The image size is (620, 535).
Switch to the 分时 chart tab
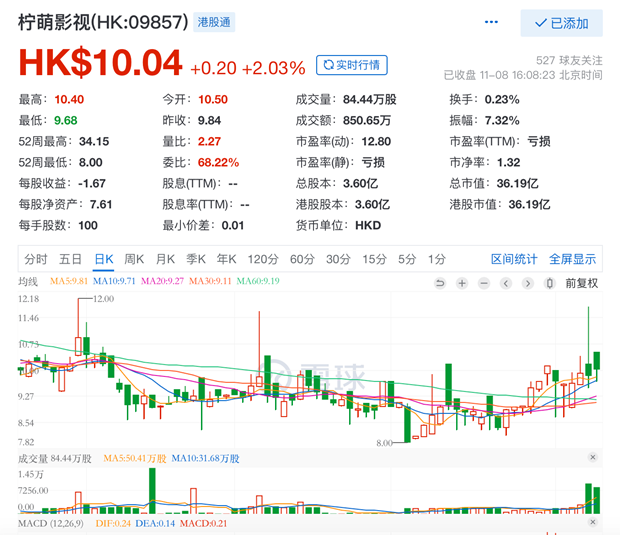click(36, 259)
